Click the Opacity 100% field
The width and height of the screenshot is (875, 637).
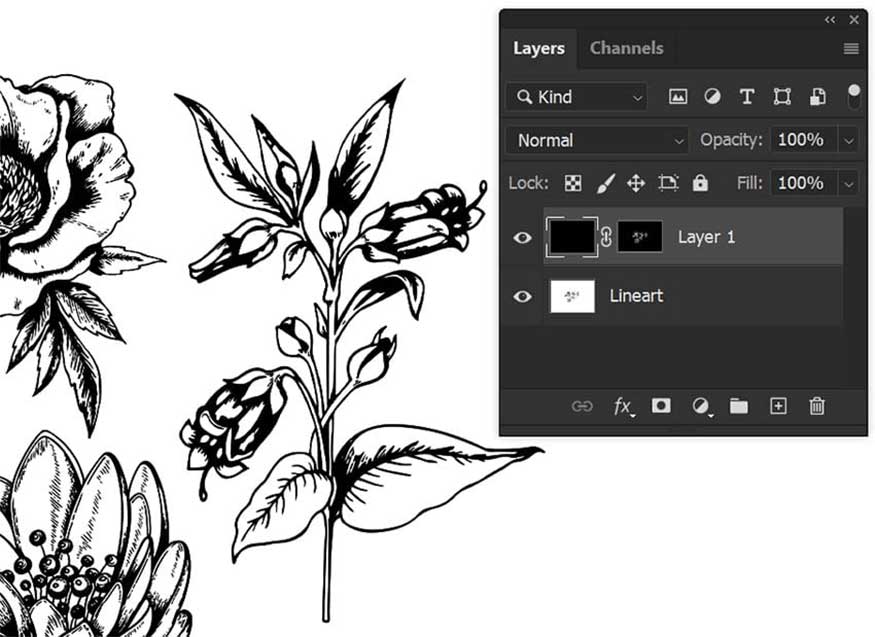pos(804,140)
